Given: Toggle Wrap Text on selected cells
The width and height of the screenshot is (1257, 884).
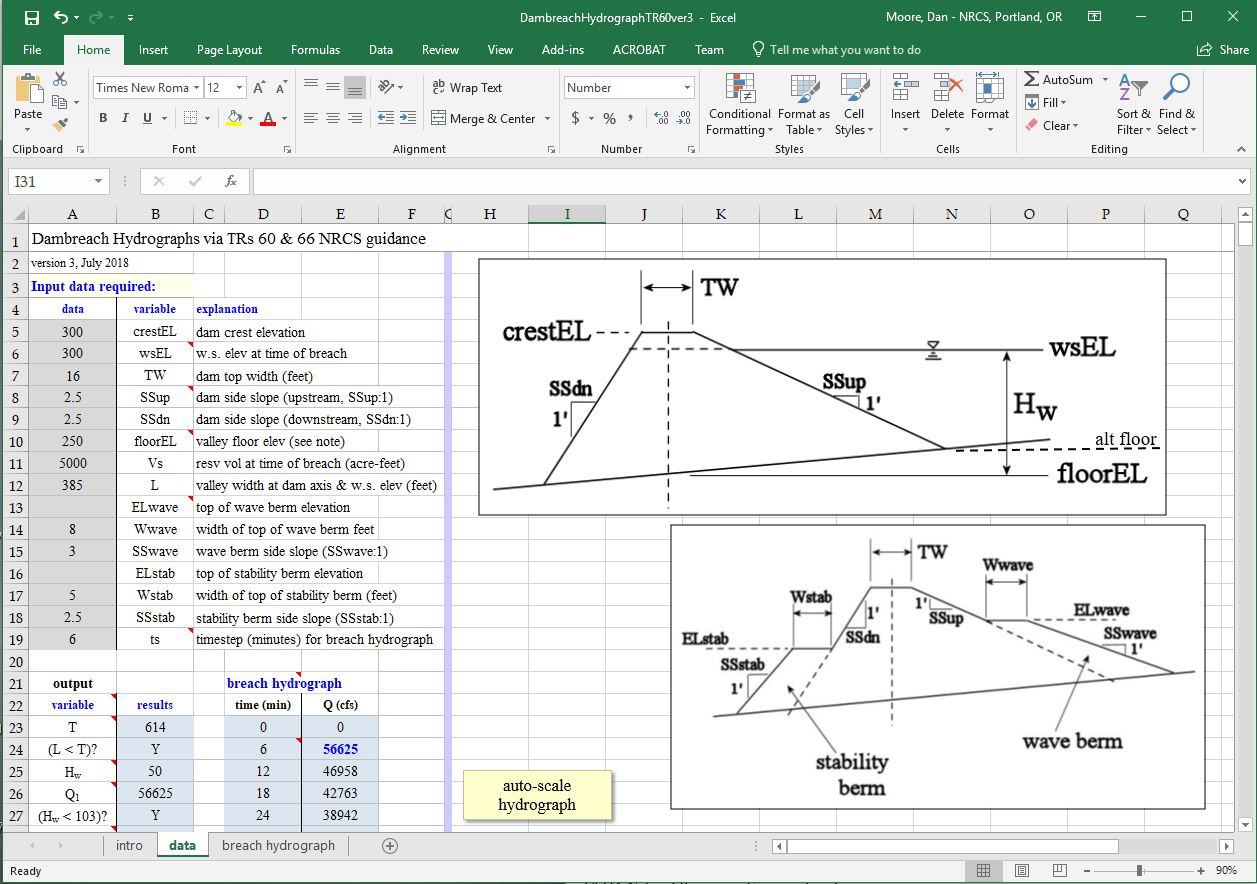Looking at the screenshot, I should coord(467,88).
